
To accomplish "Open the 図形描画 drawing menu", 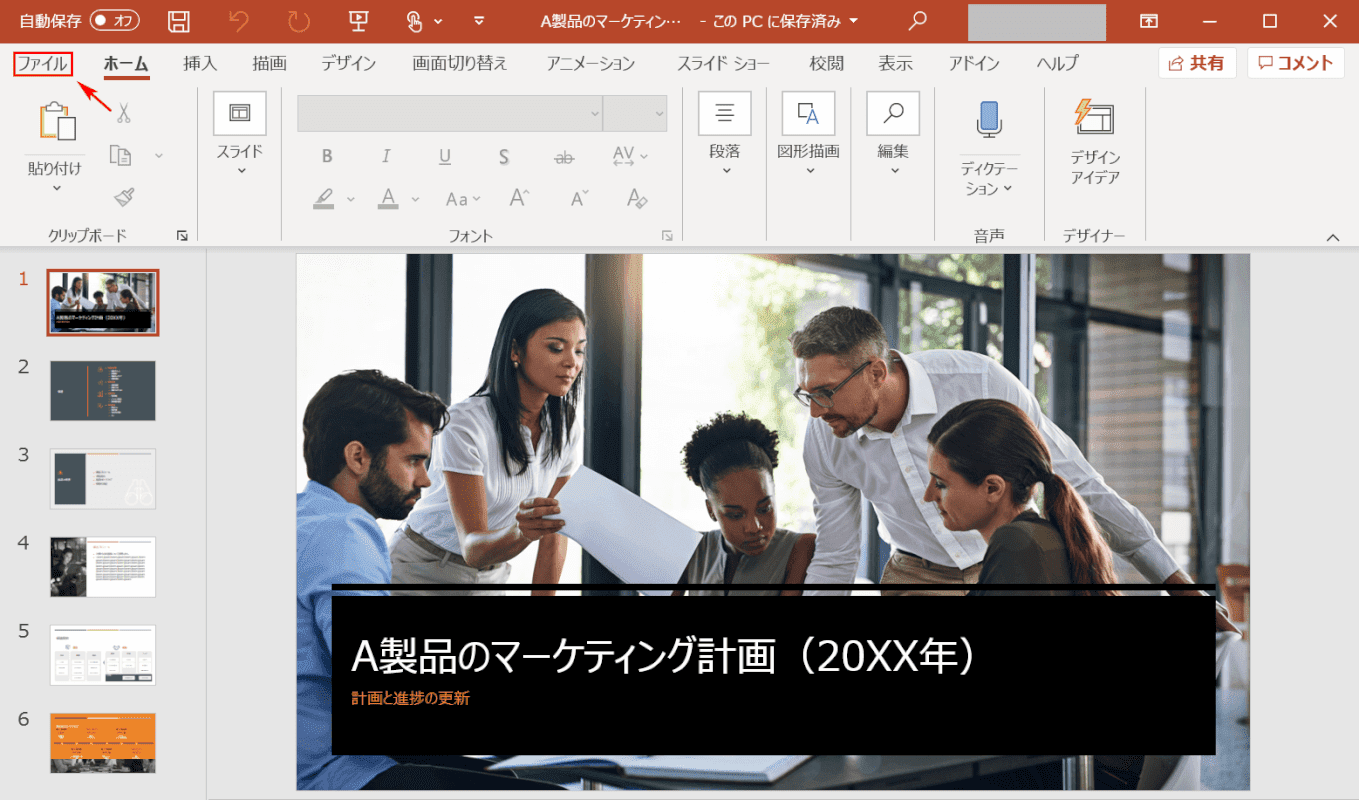I will coord(808,133).
